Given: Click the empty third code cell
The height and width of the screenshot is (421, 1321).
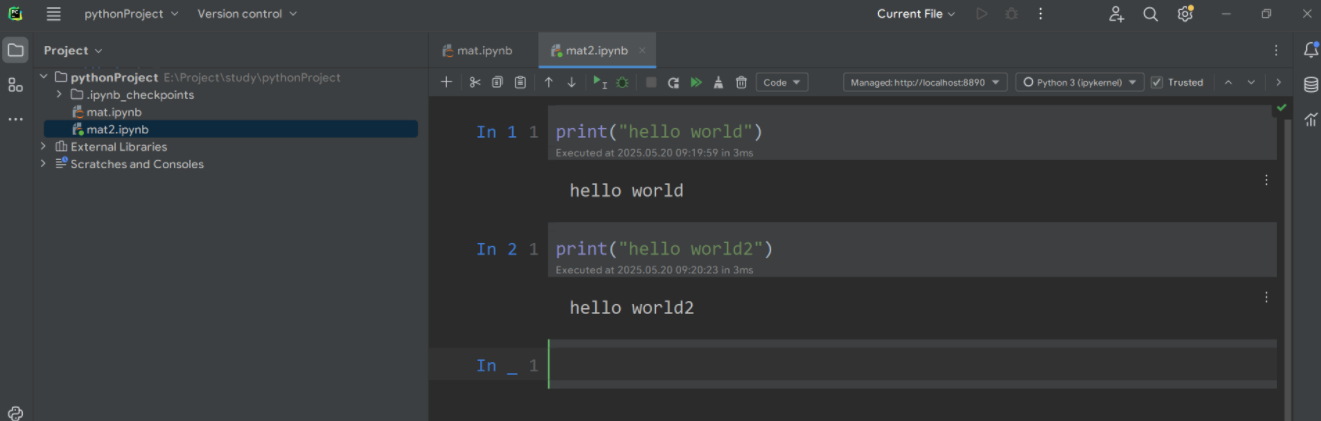Looking at the screenshot, I should (912, 365).
